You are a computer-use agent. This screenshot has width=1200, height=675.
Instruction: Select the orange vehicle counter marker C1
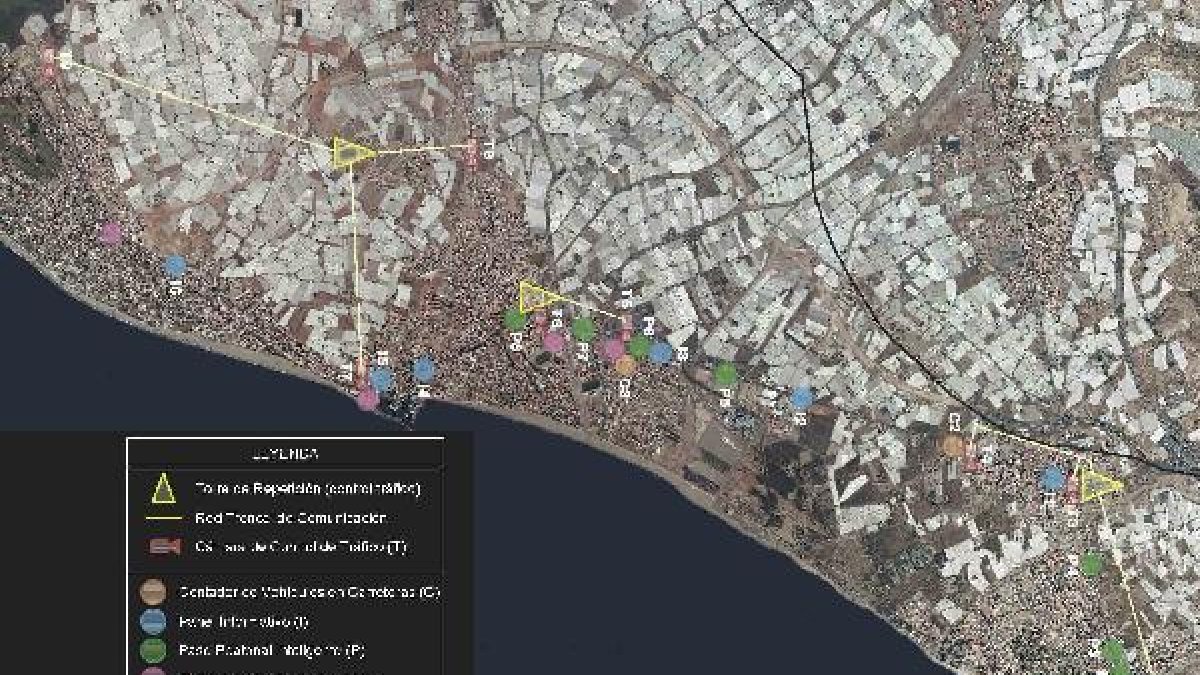953,445
